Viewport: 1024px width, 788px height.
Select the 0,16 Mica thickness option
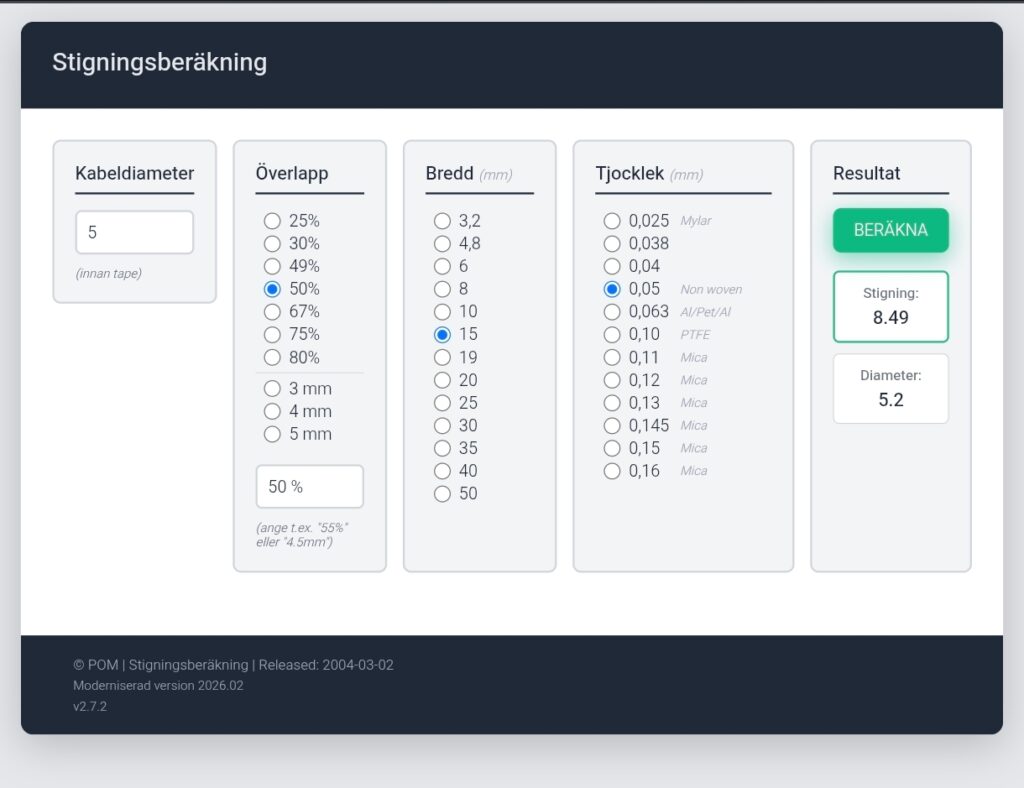[x=612, y=471]
